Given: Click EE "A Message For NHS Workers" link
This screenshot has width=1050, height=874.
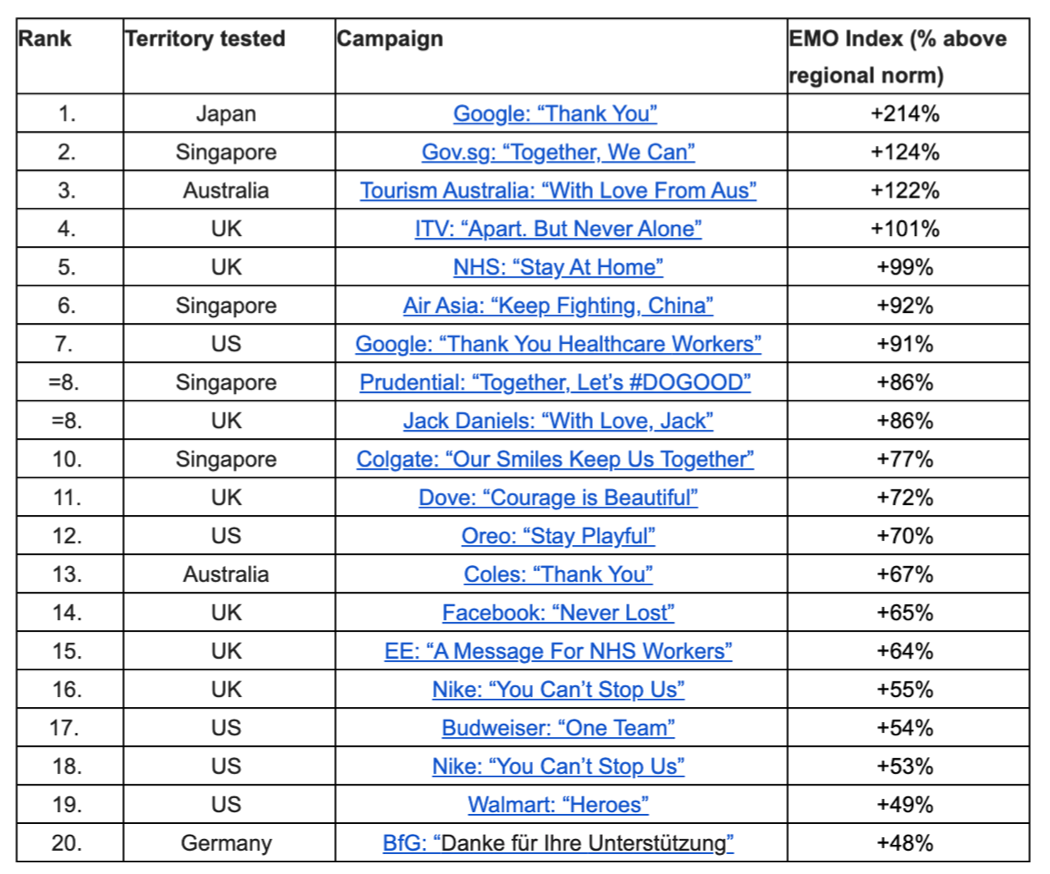Looking at the screenshot, I should pyautogui.click(x=558, y=651).
